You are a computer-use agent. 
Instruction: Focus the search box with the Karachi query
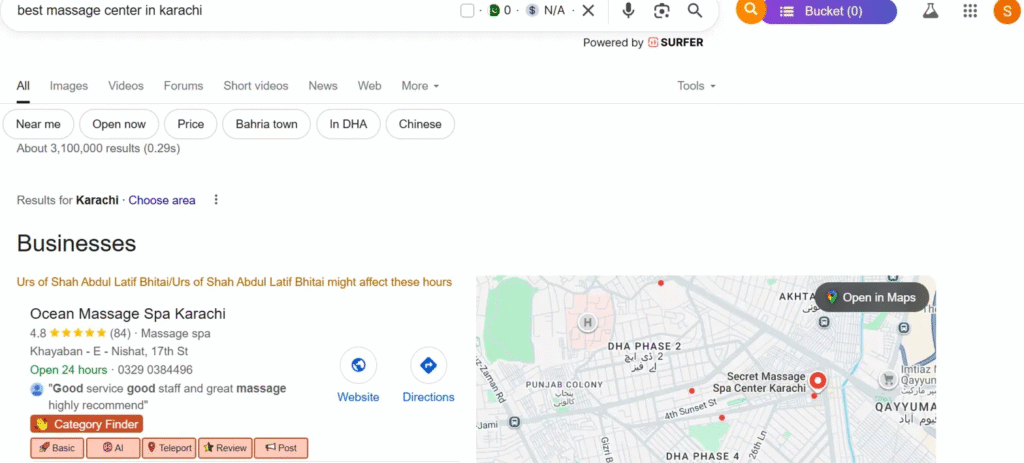tap(235, 10)
